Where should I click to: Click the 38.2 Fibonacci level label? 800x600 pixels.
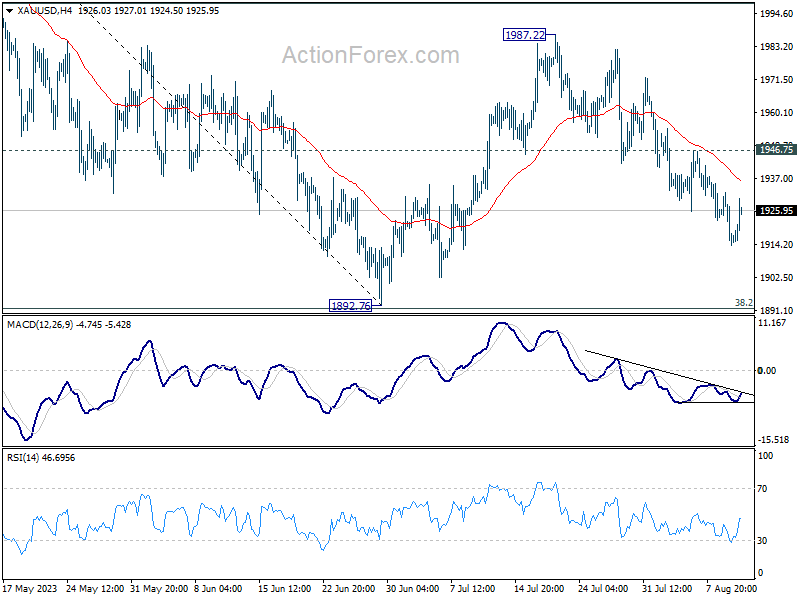(743, 303)
